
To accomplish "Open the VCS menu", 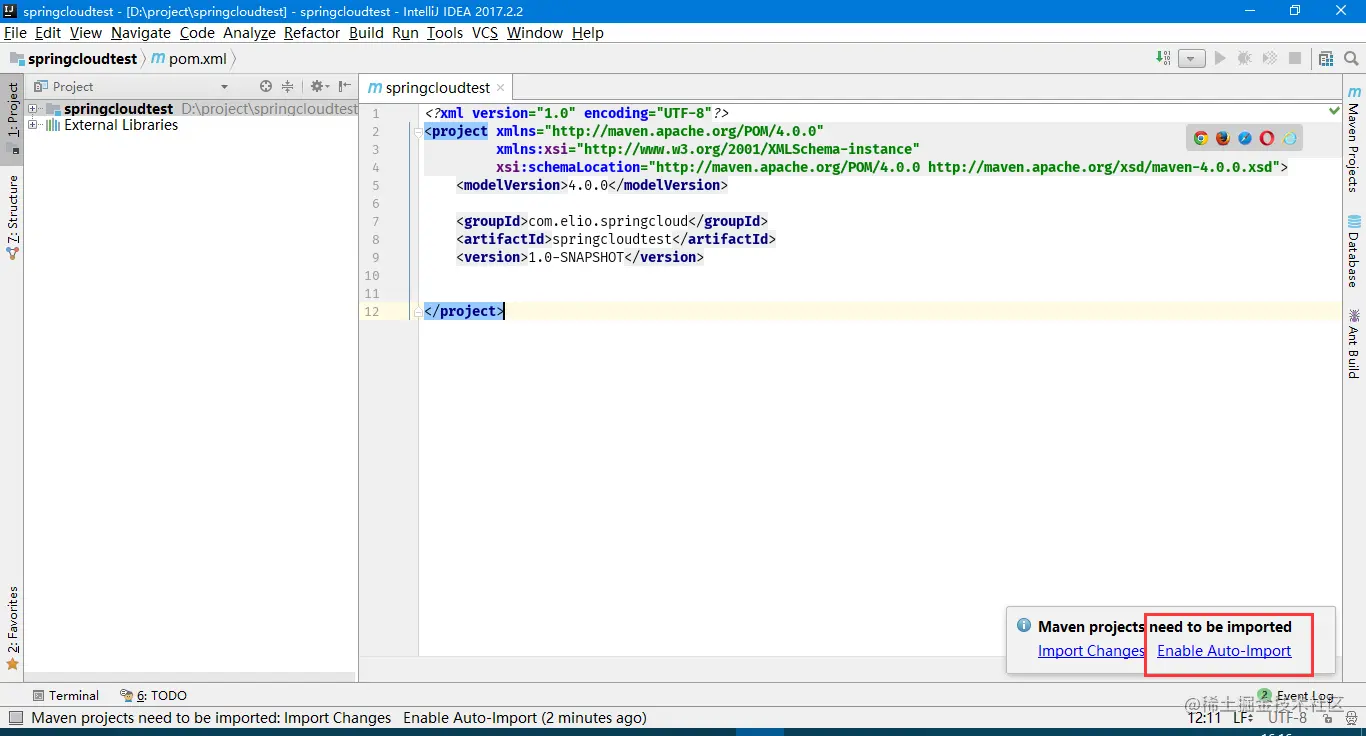I will click(485, 33).
